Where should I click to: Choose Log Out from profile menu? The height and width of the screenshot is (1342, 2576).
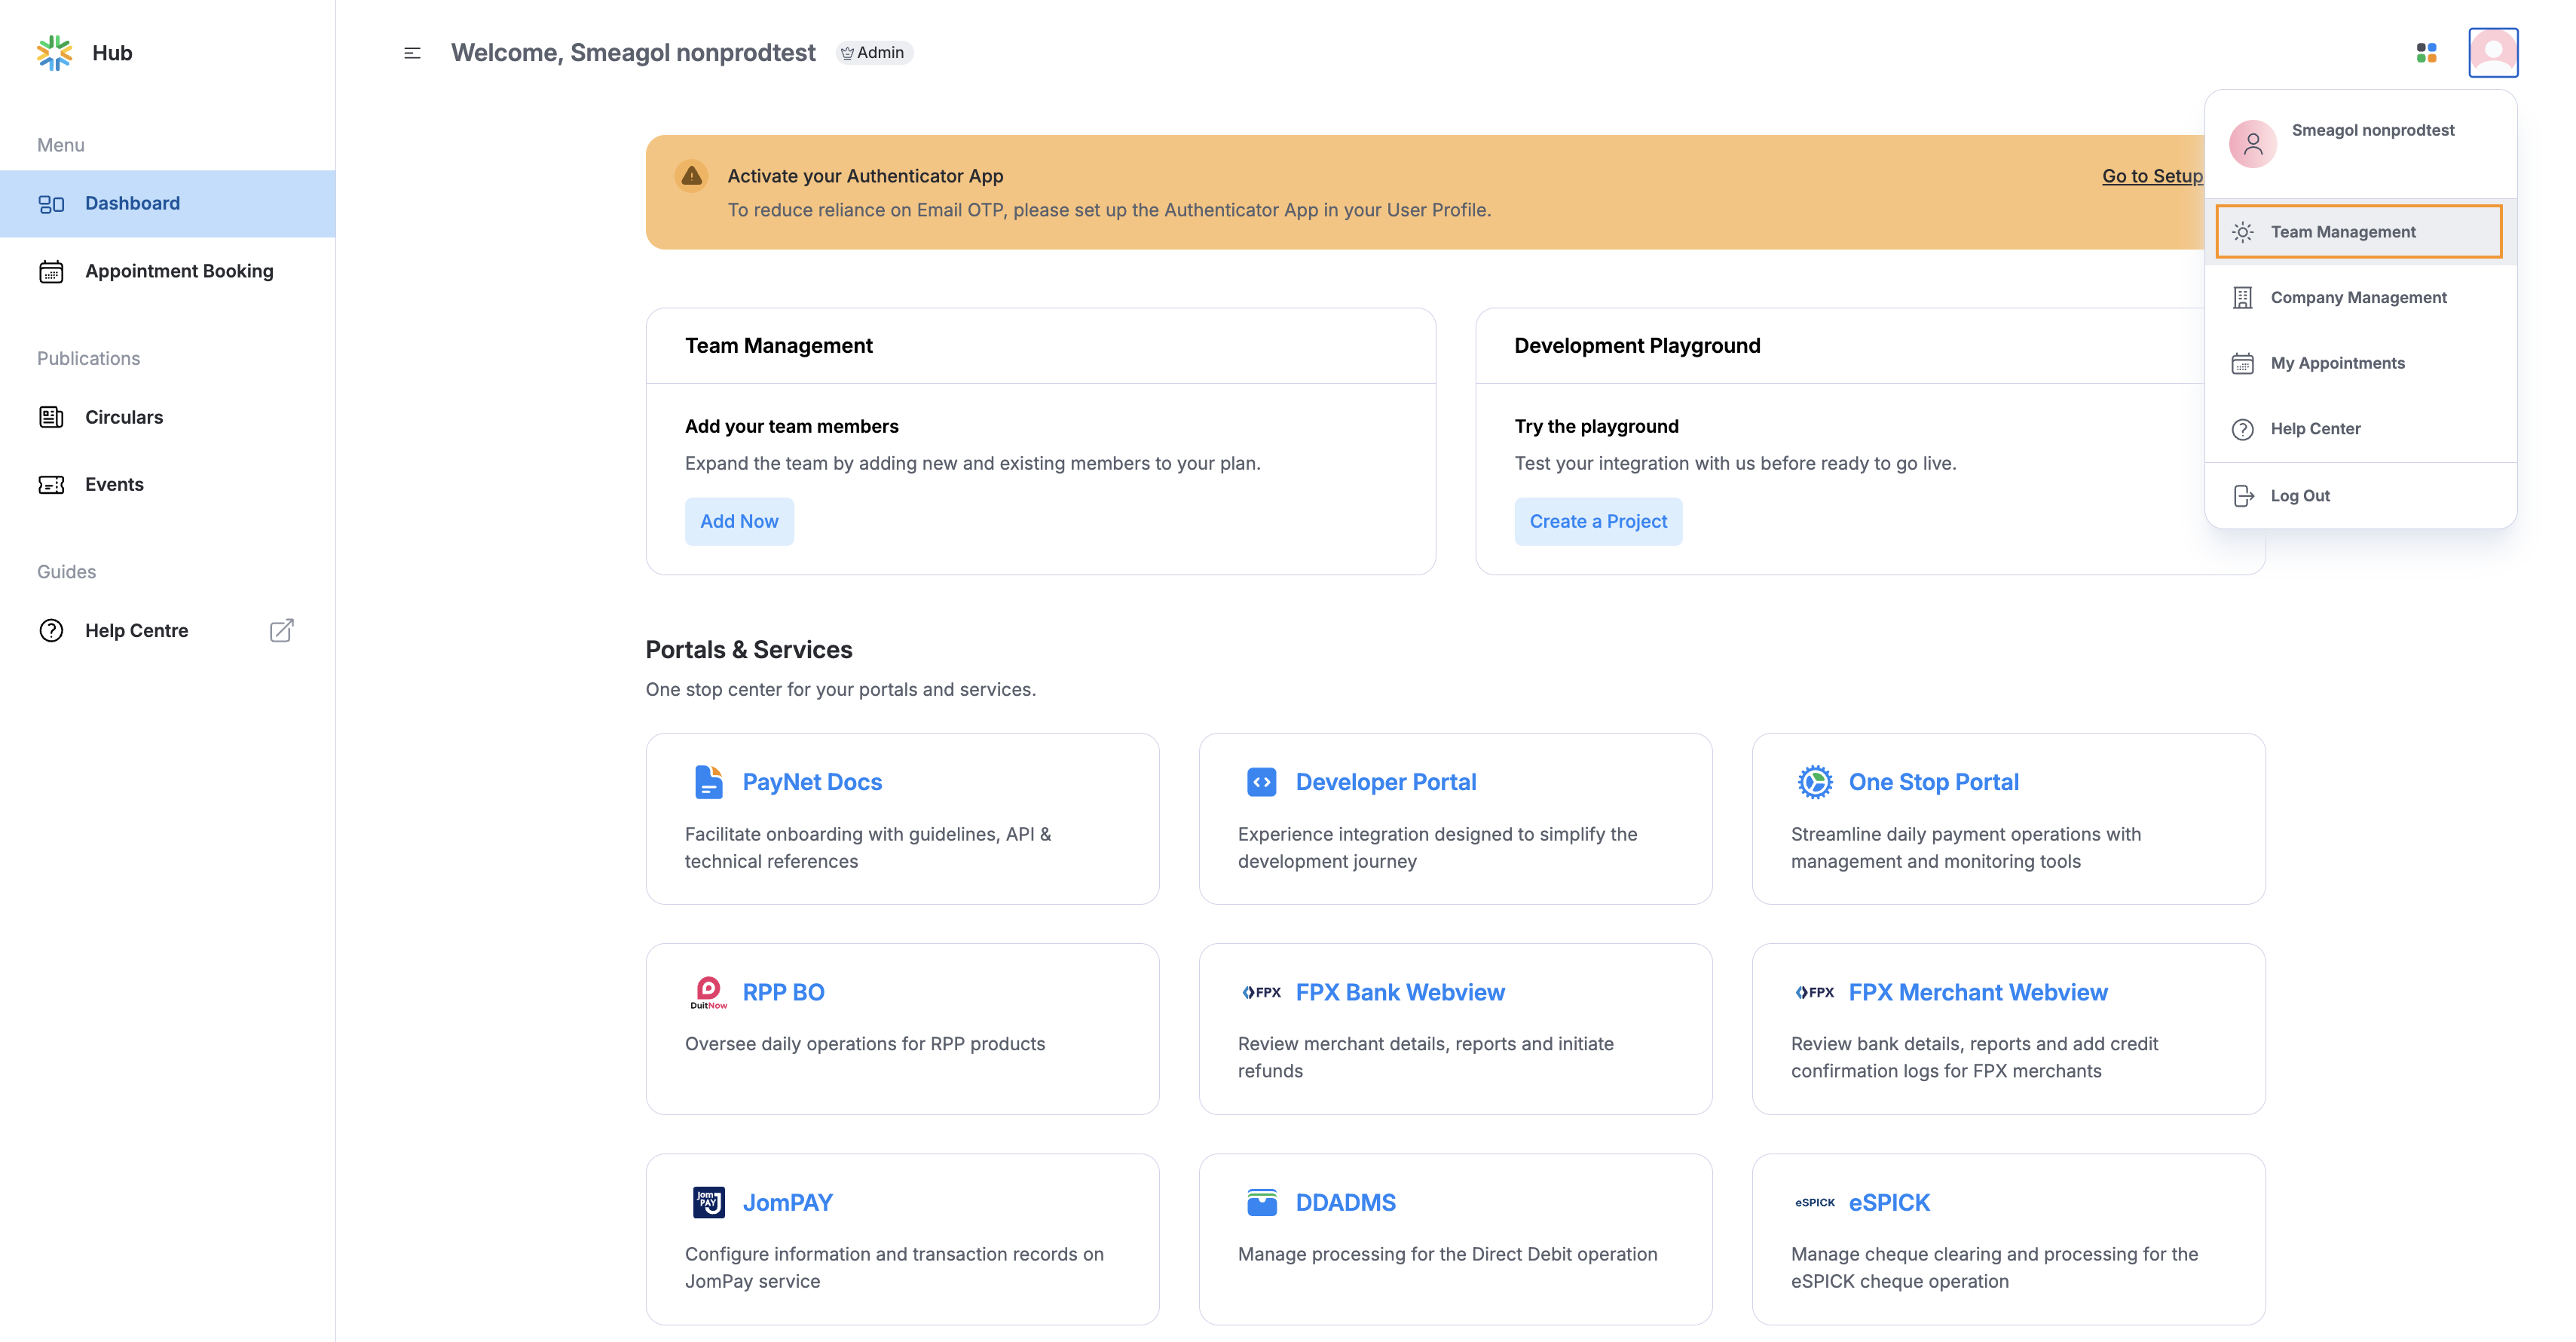tap(2359, 496)
